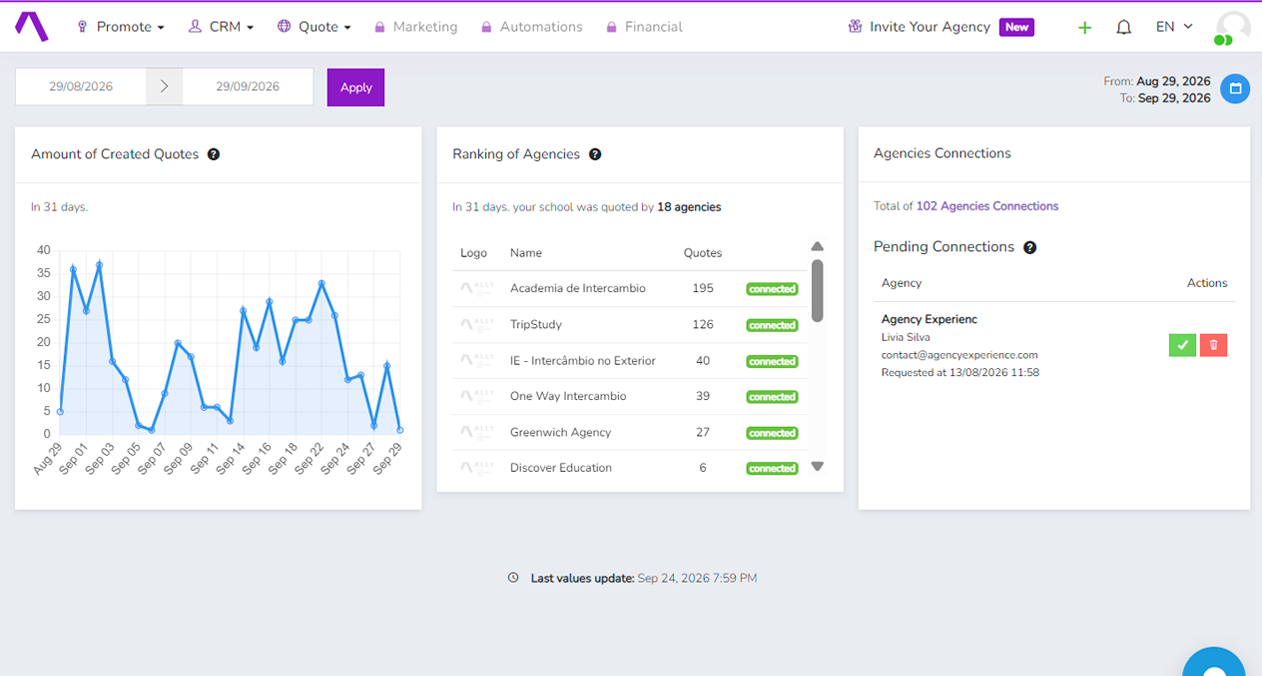Image resolution: width=1262 pixels, height=676 pixels.
Task: Click quote count 126
Action: tap(703, 324)
